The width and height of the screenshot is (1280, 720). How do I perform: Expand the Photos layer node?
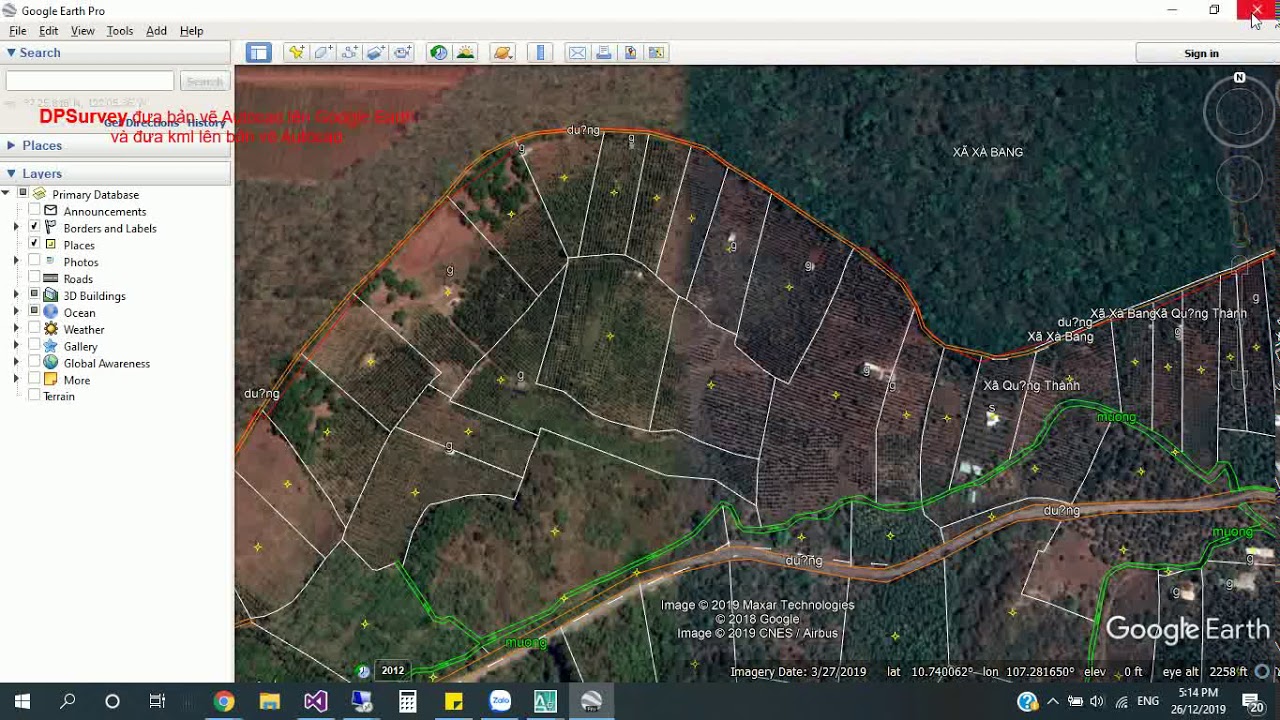point(16,261)
